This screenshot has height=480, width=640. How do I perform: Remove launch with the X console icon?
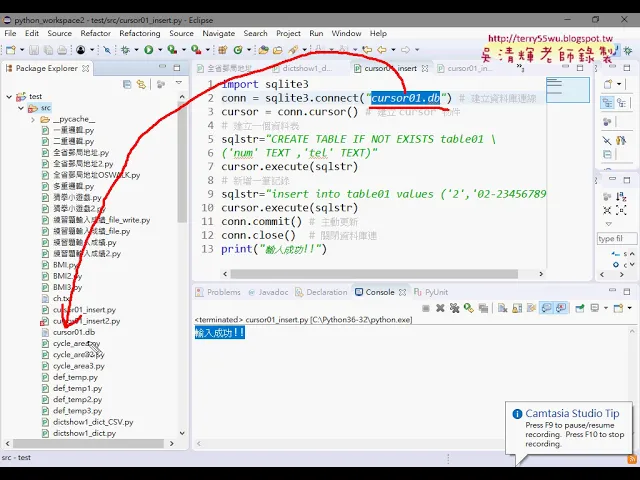(x=440, y=308)
